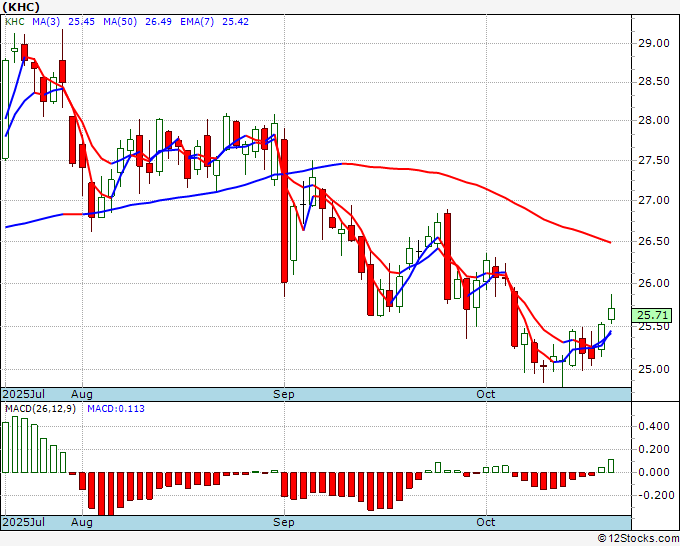Click the 26.00 price axis label
The height and width of the screenshot is (546, 680).
tap(654, 283)
